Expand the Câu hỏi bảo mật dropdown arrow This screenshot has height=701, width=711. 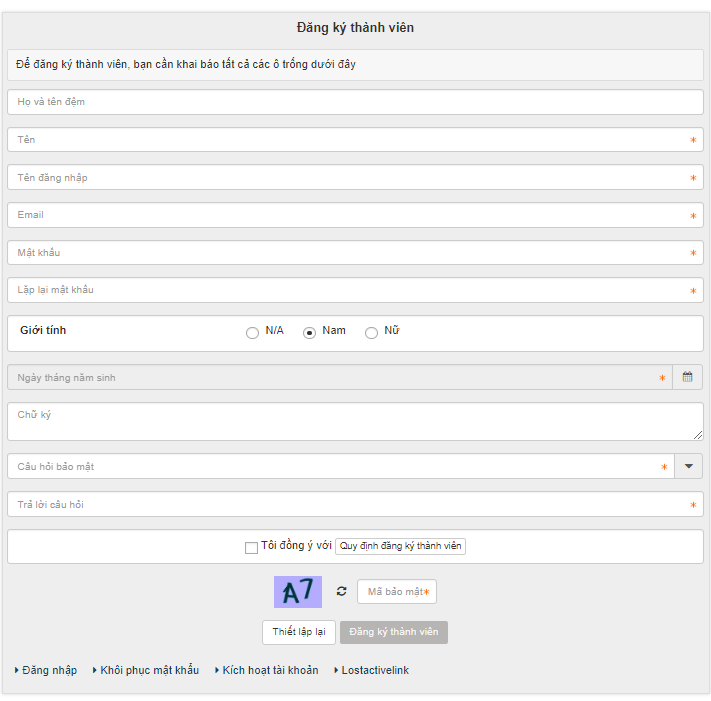pos(688,466)
